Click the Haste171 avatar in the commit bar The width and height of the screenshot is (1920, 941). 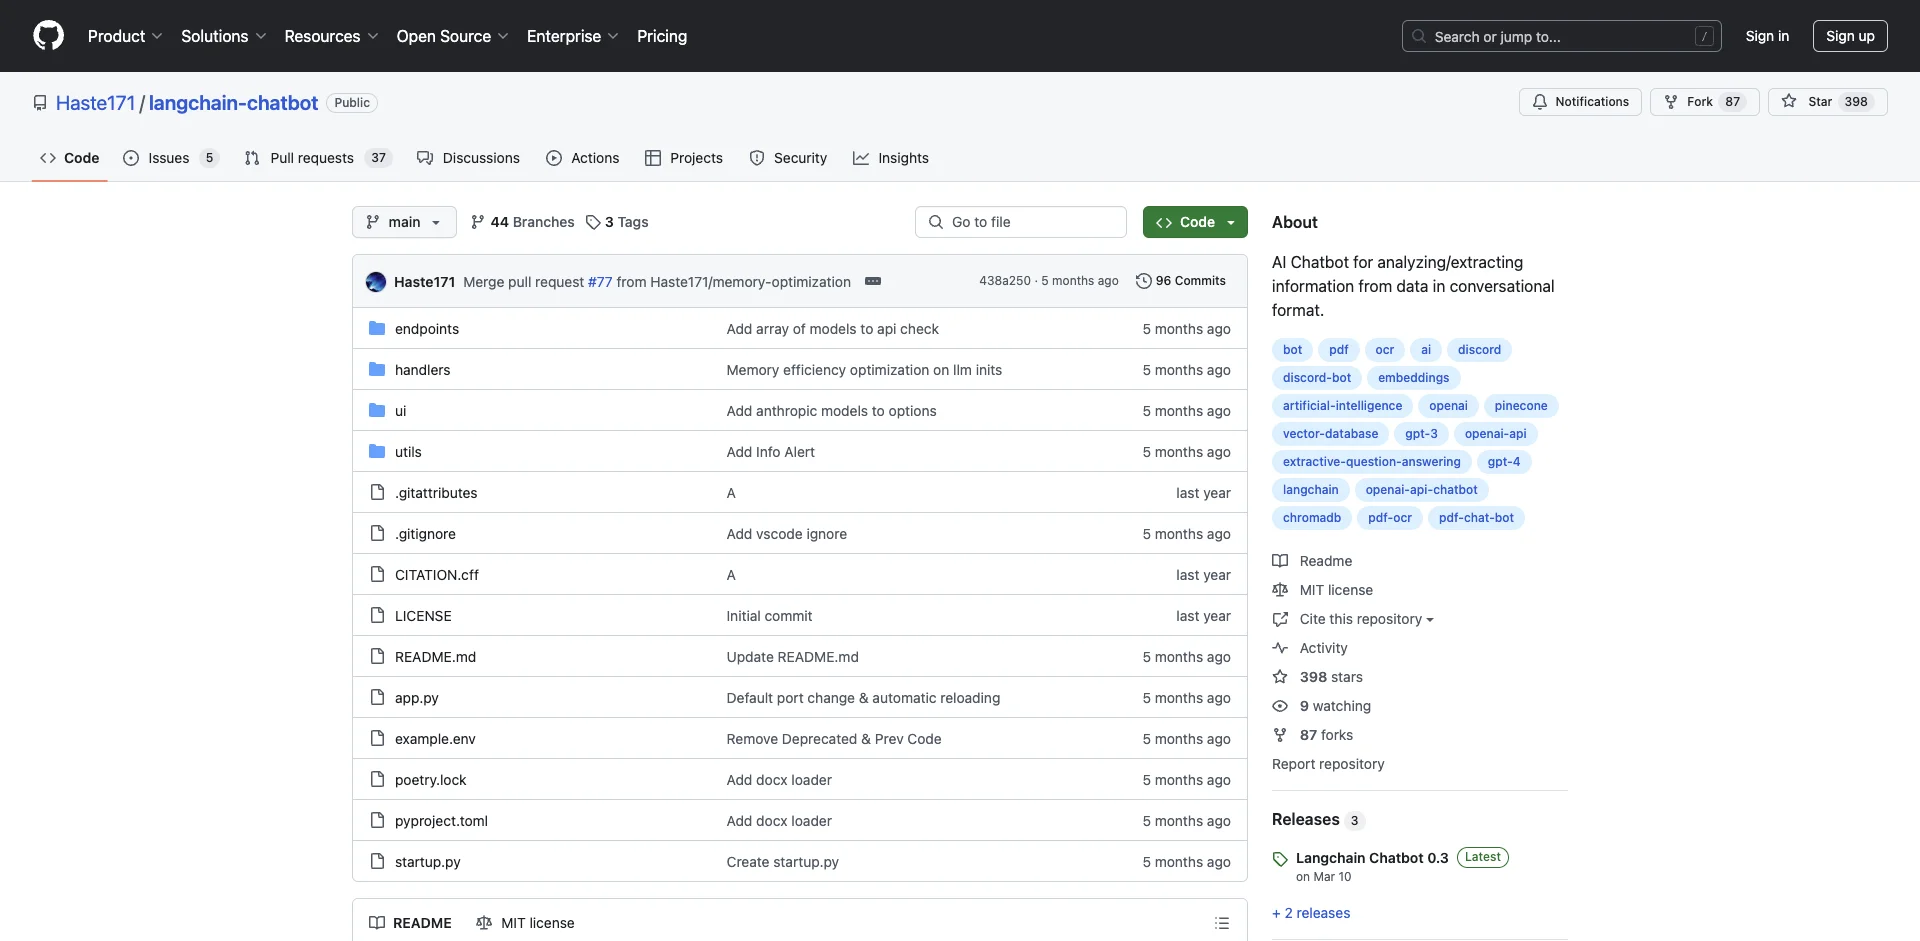(376, 282)
